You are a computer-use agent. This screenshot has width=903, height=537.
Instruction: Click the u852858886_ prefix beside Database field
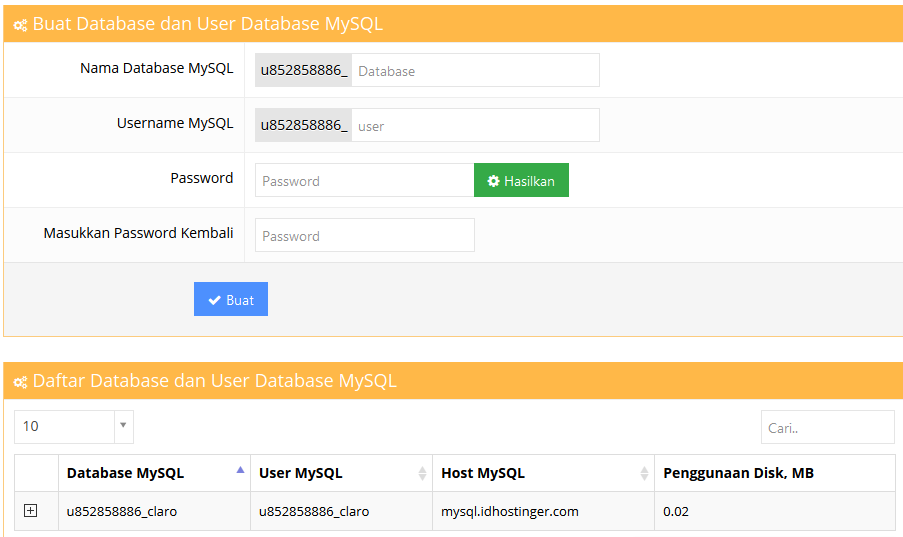click(303, 70)
